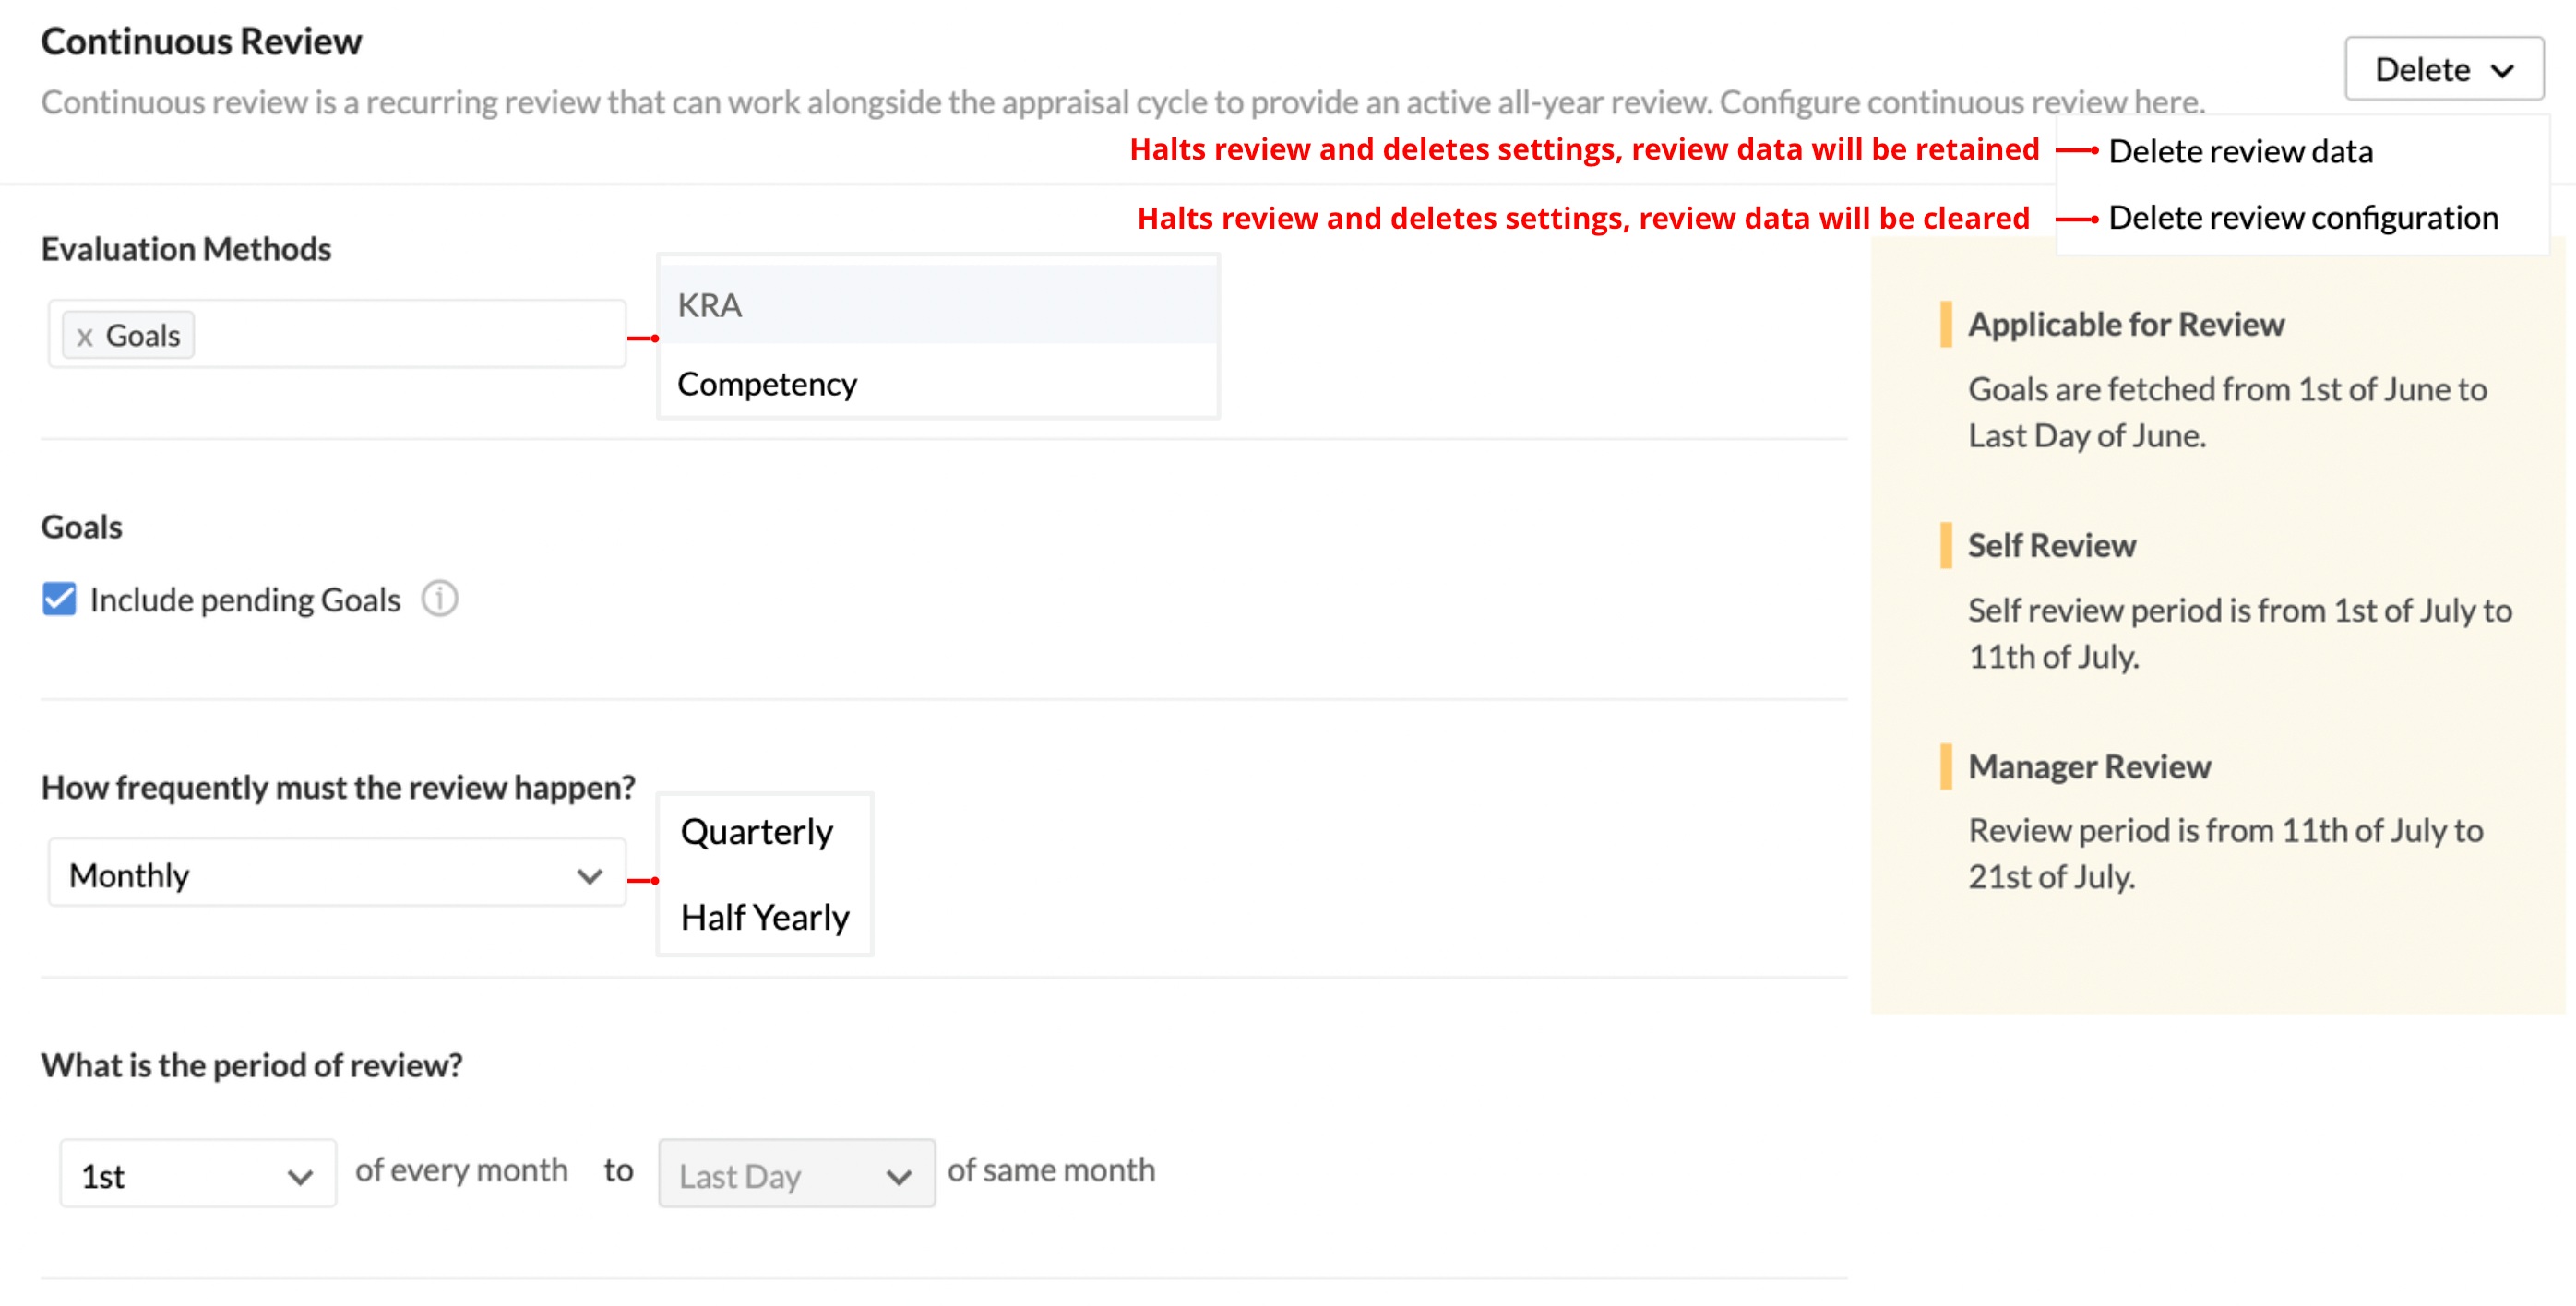Toggle Include pending Goals checkbox
Image resolution: width=2576 pixels, height=1306 pixels.
(59, 599)
